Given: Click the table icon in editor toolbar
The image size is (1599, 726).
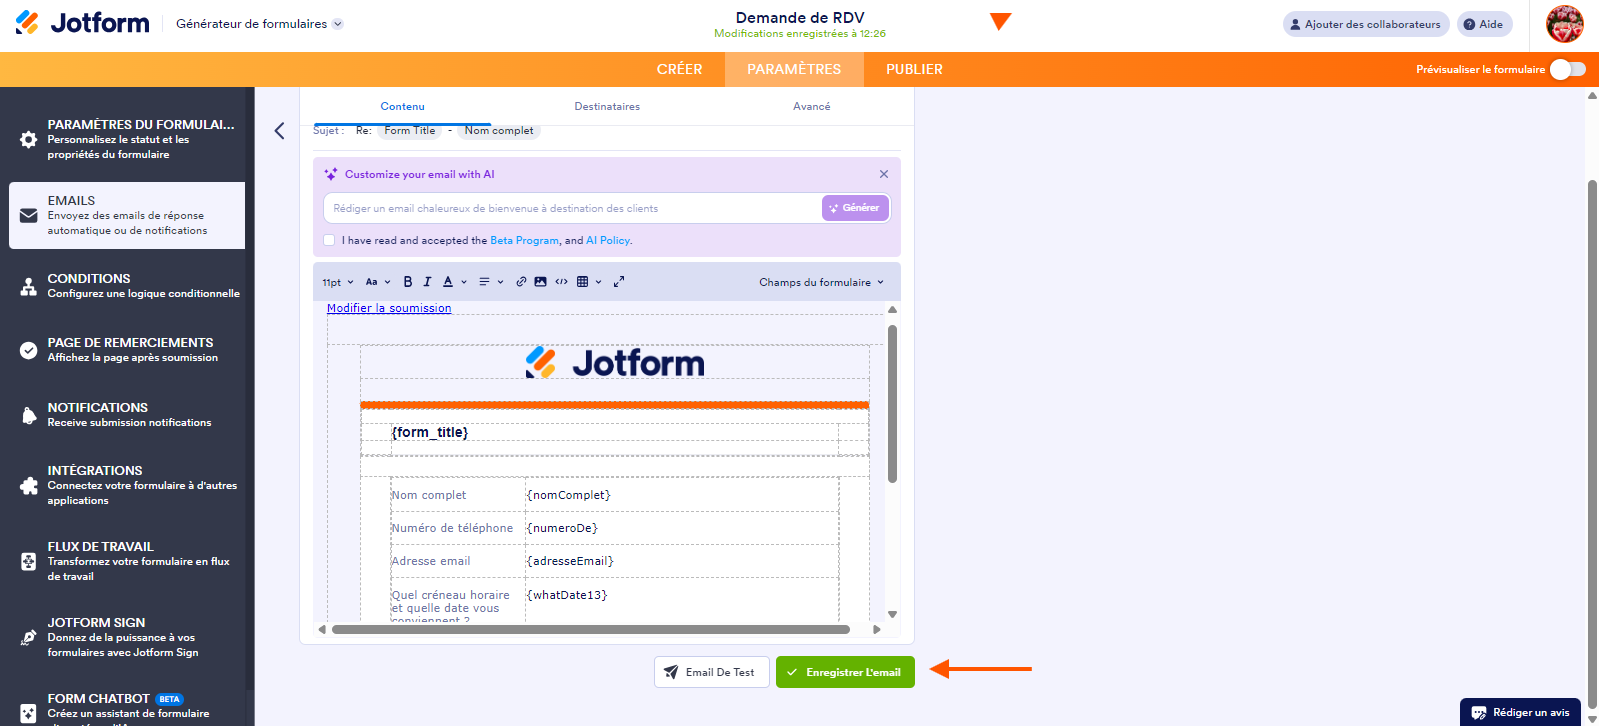Looking at the screenshot, I should (583, 282).
